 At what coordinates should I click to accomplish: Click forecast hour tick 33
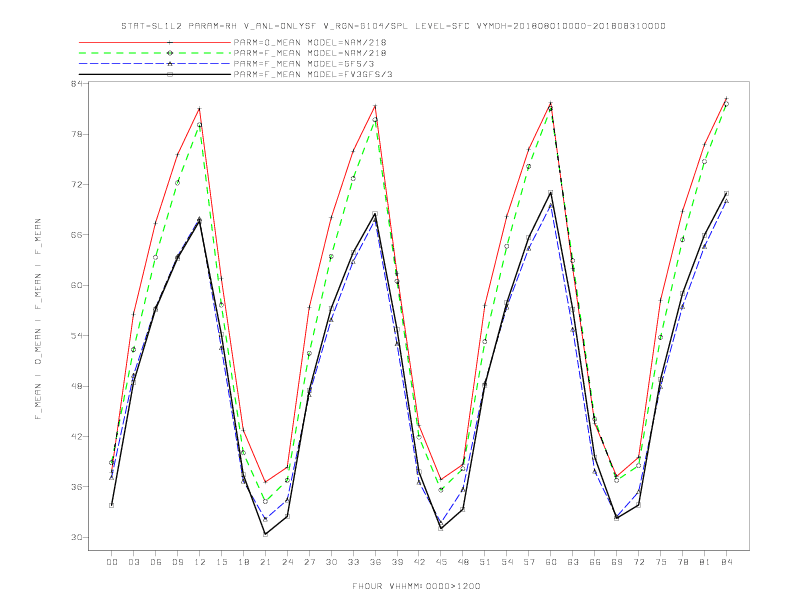pyautogui.click(x=353, y=562)
